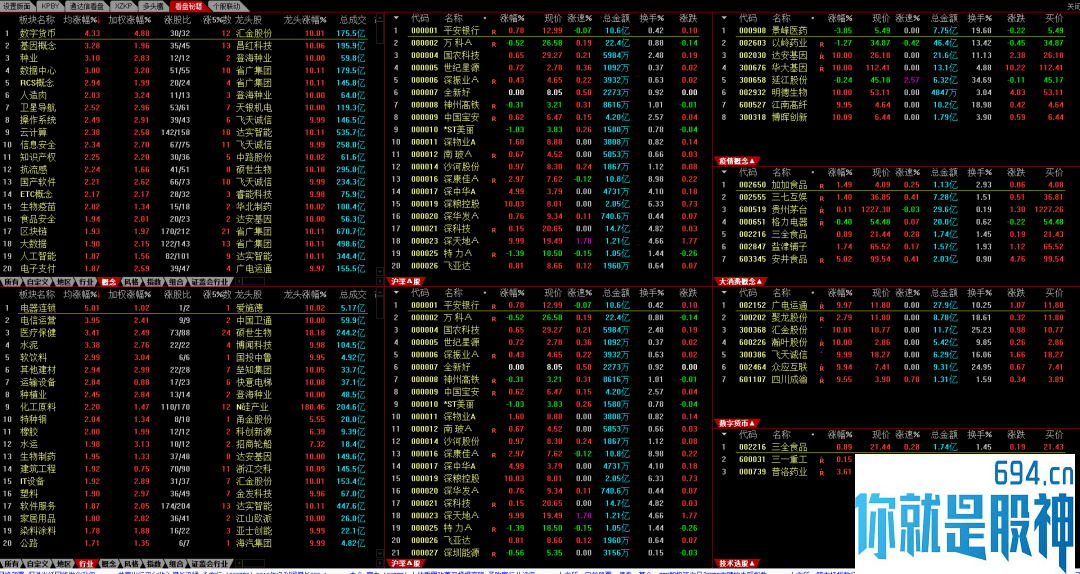Expand header triangle beside 代码 in 广电运通 panel
Image resolution: width=1080 pixels, height=574 pixels.
[725, 293]
